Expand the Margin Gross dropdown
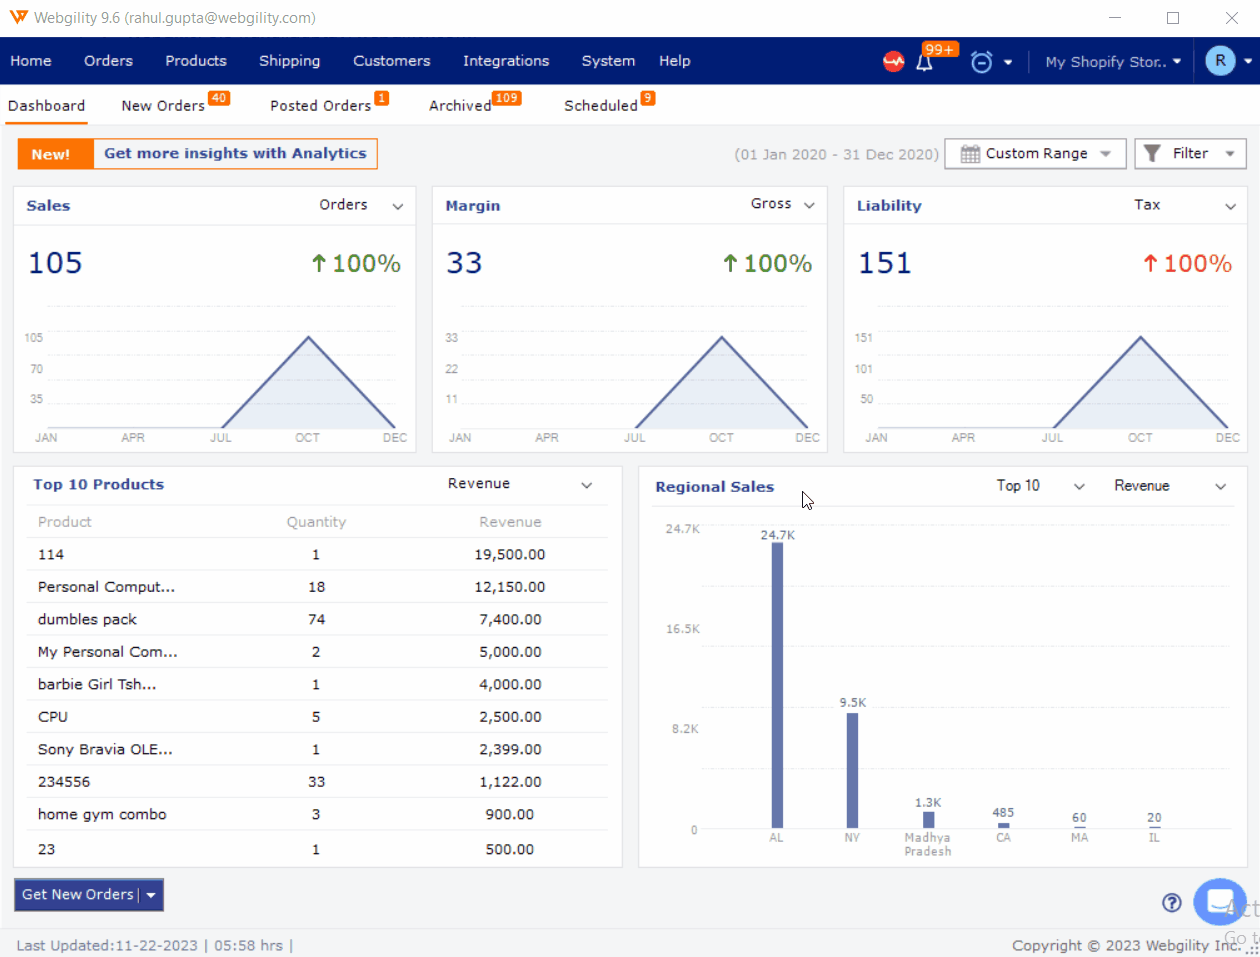Image resolution: width=1260 pixels, height=957 pixels. pyautogui.click(x=782, y=205)
